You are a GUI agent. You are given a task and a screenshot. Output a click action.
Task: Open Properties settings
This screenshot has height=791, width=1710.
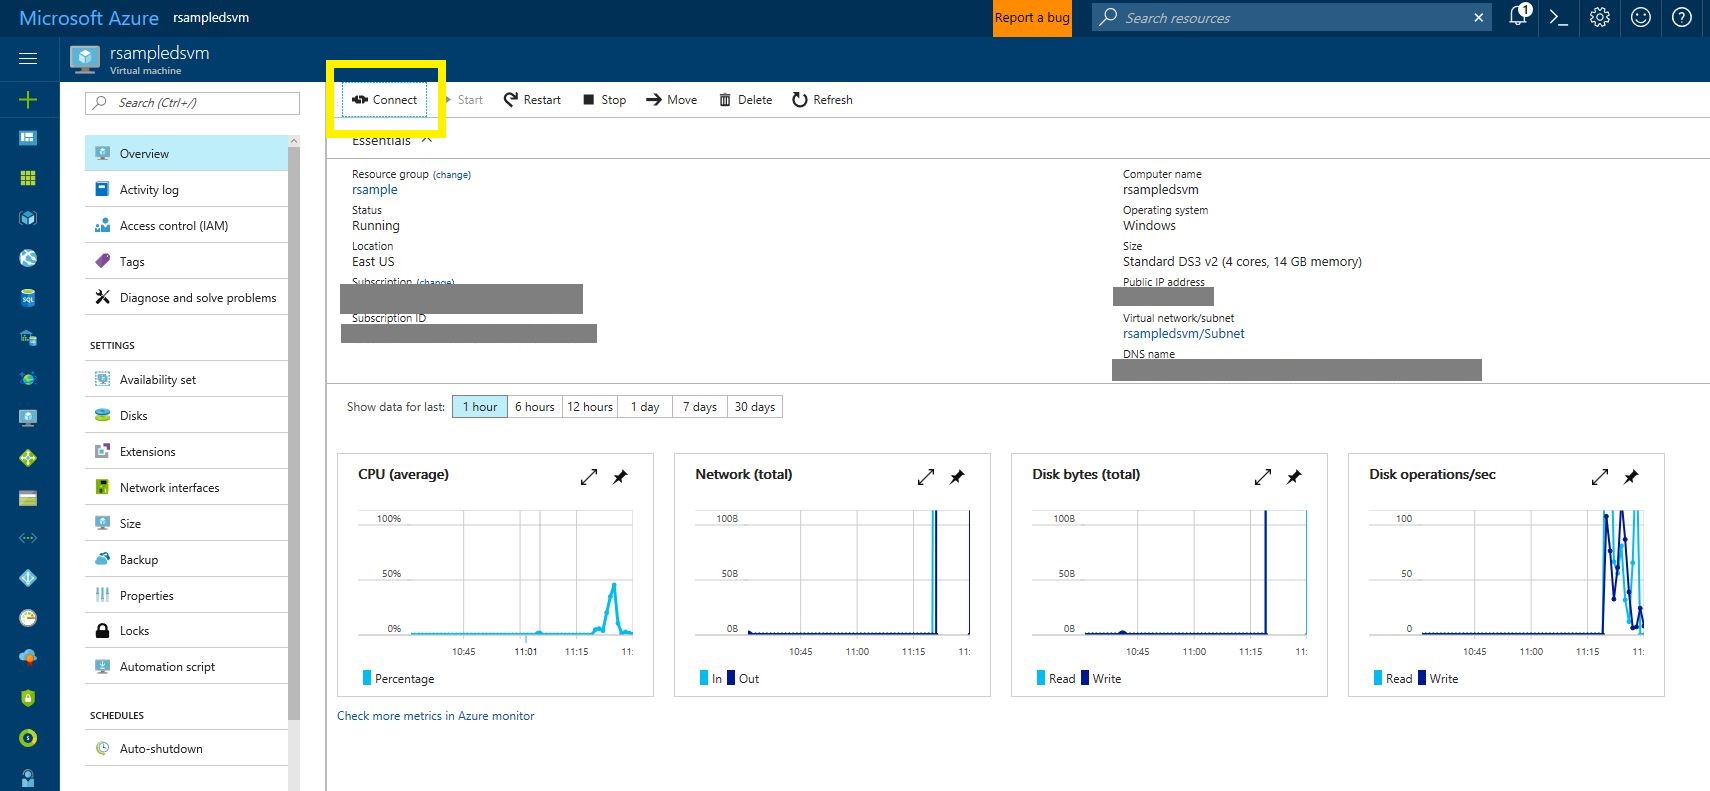tap(187, 595)
